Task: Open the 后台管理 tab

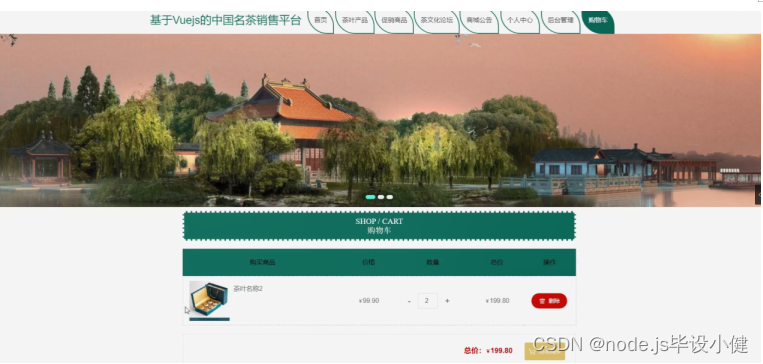Action: [561, 20]
